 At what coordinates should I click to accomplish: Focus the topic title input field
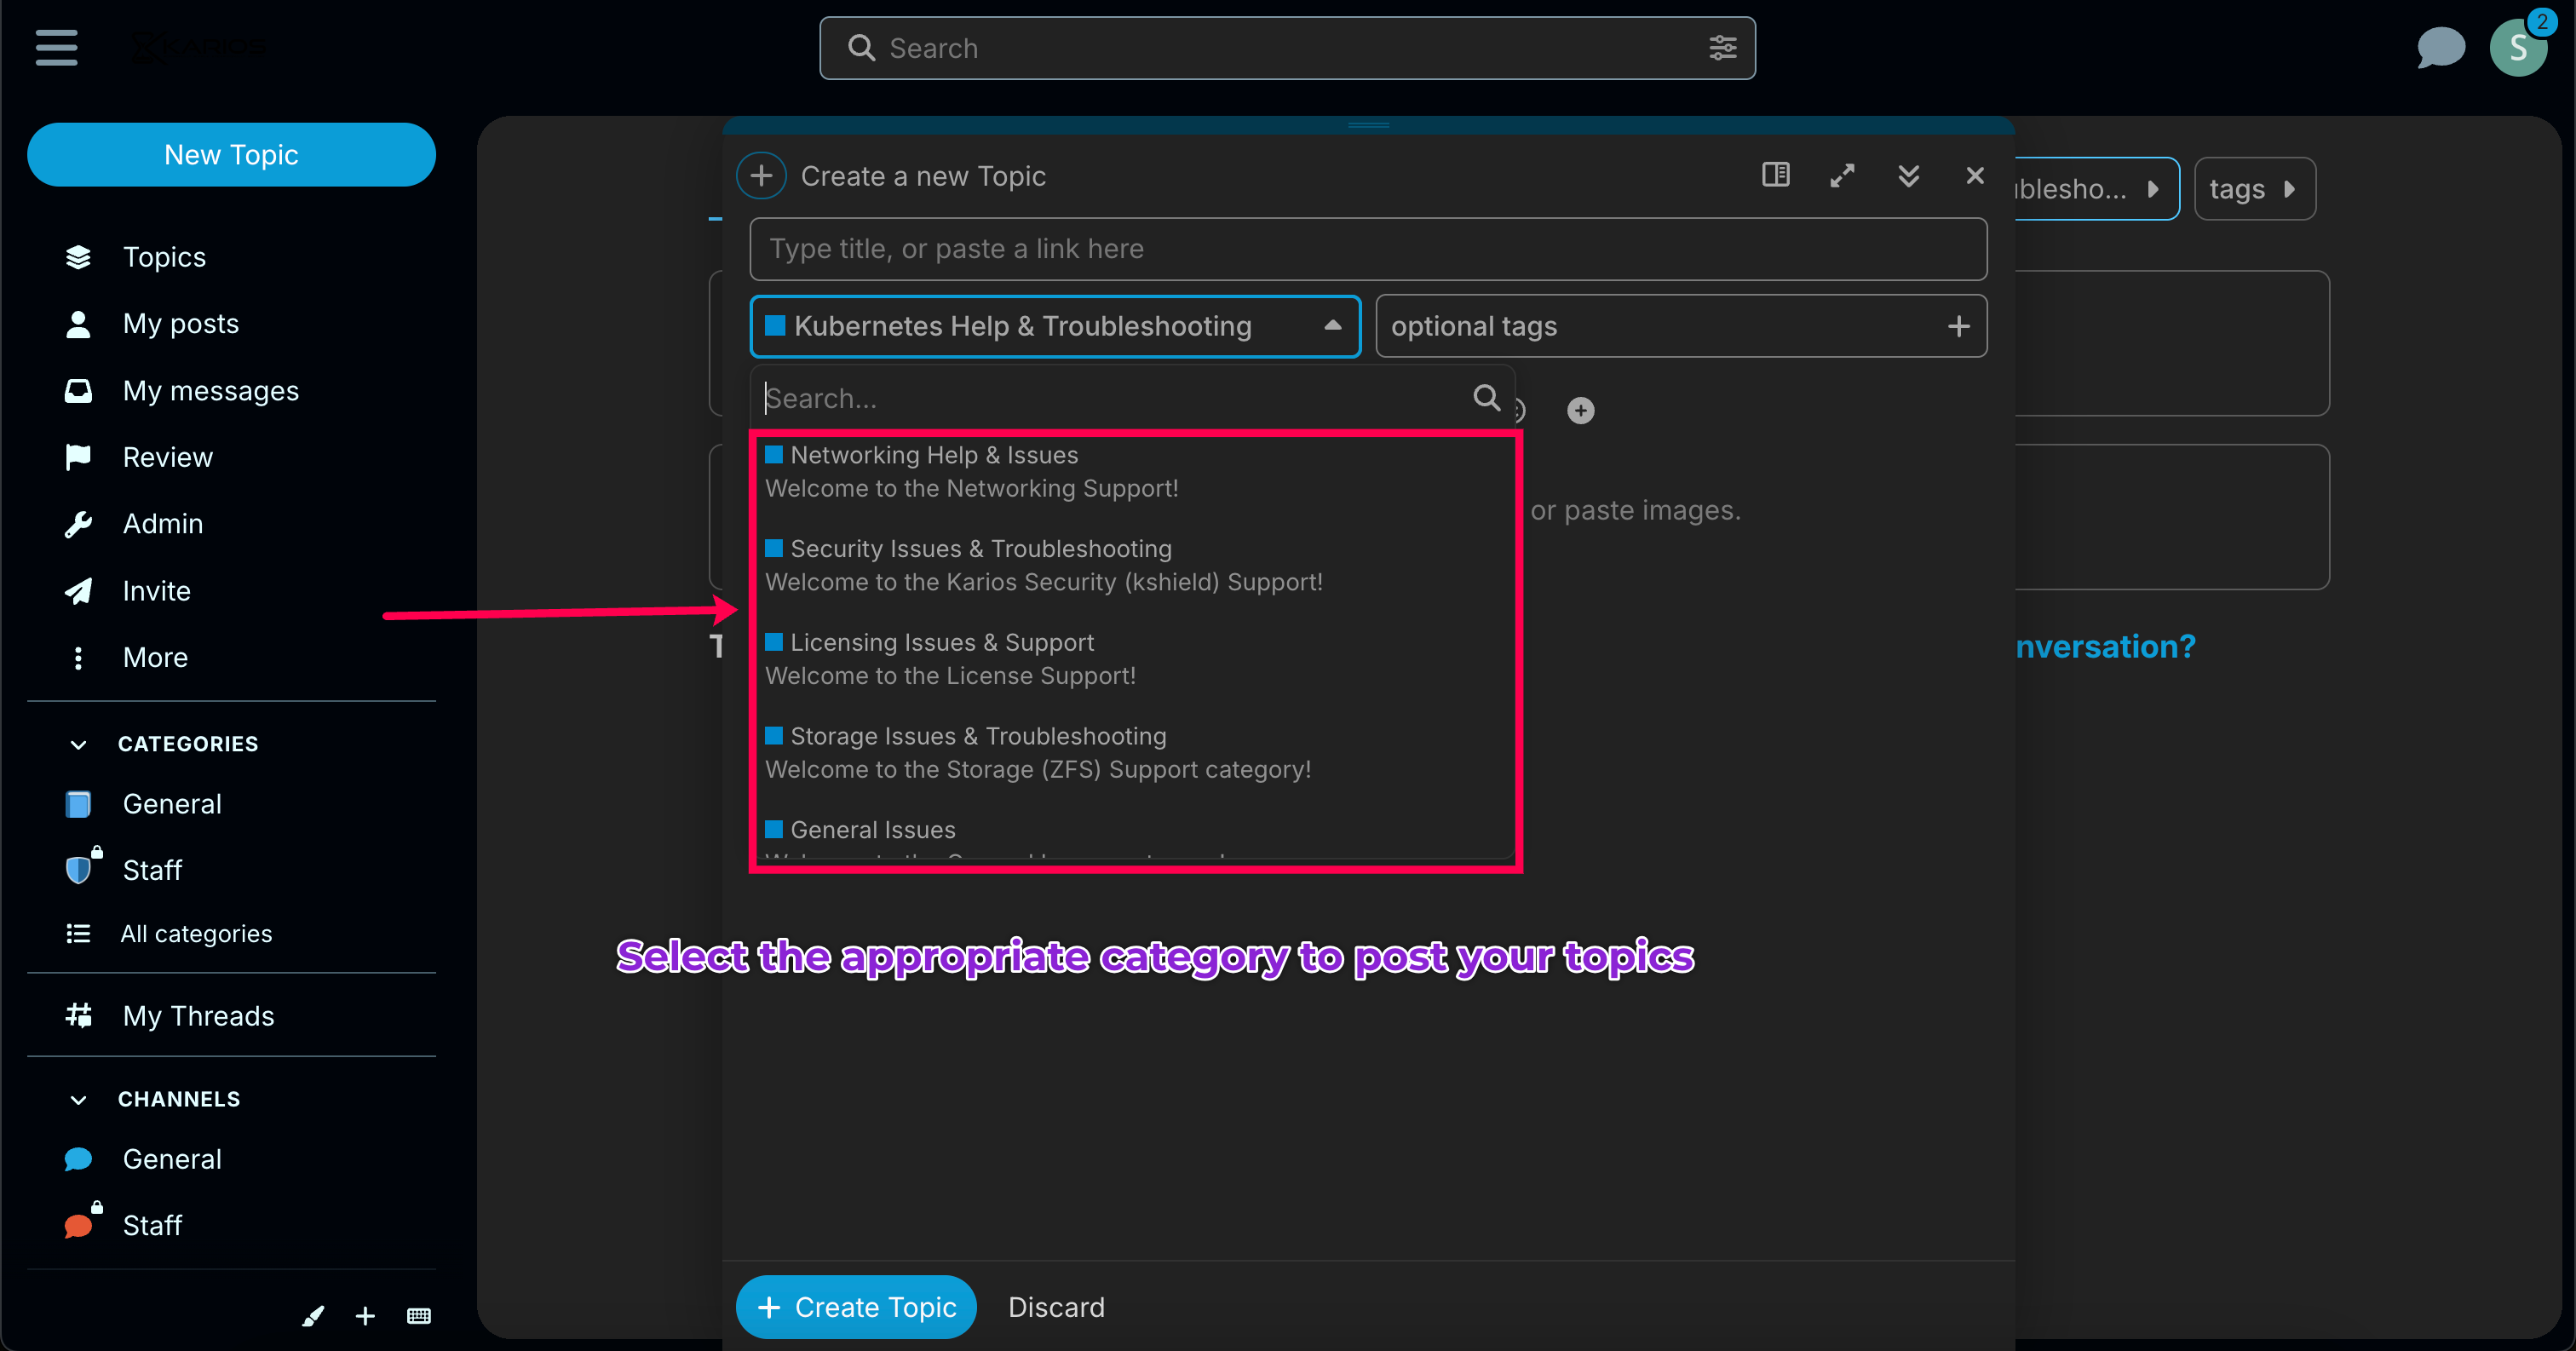click(1367, 249)
